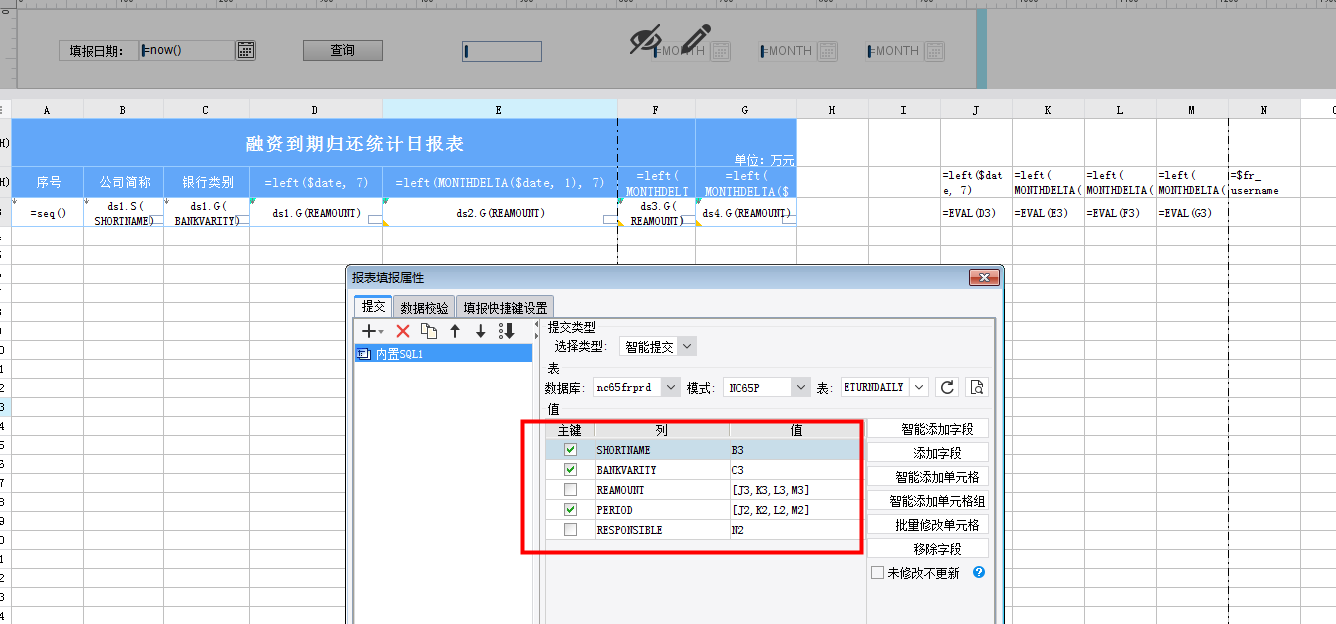Screen dimensions: 1336x624
Task: Click the sort list icon in the dialog toolbar
Action: point(507,331)
